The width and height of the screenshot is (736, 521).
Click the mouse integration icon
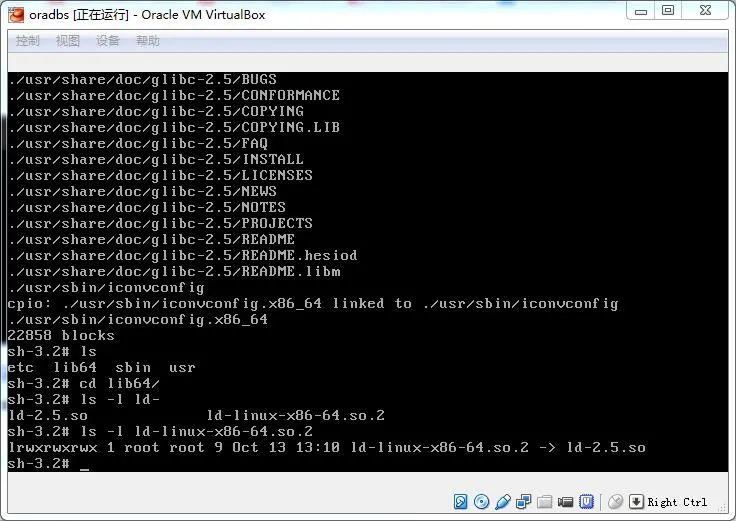[x=615, y=502]
